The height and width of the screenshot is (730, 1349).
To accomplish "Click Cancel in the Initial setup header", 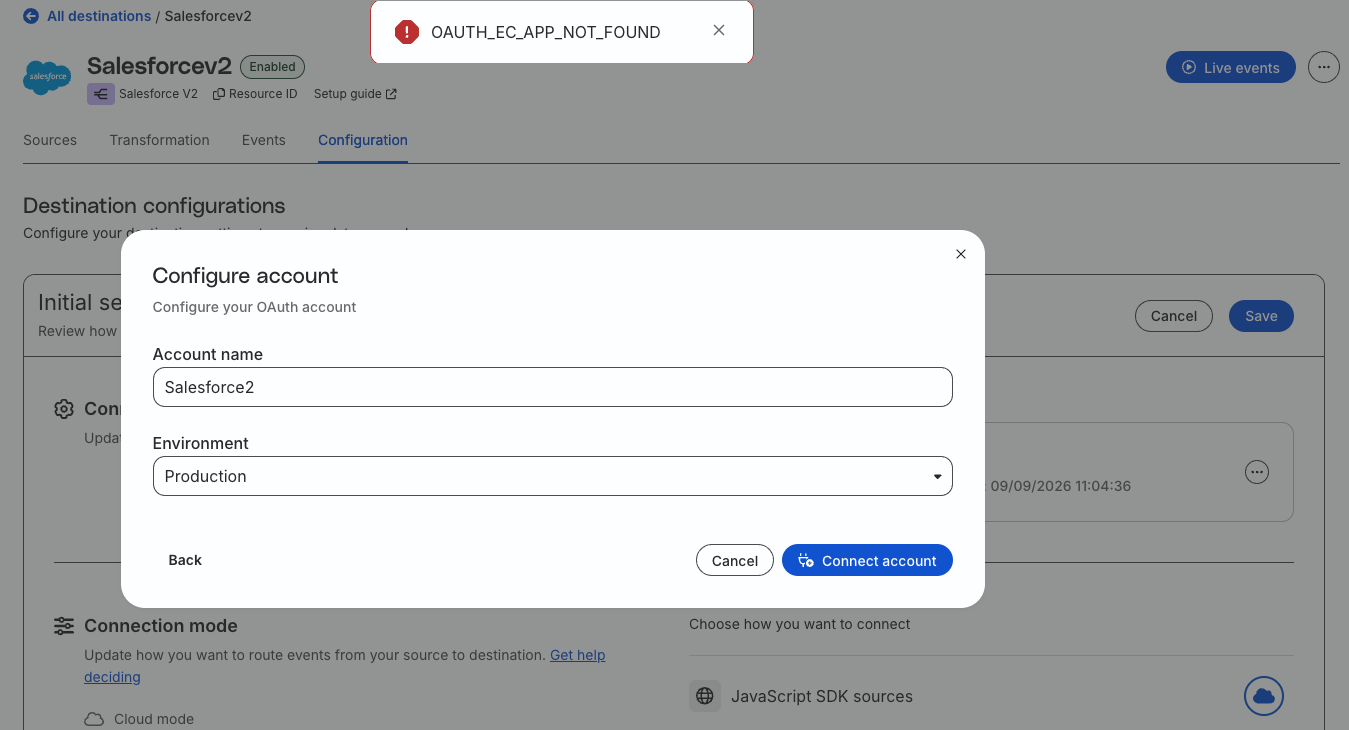I will pos(1174,316).
